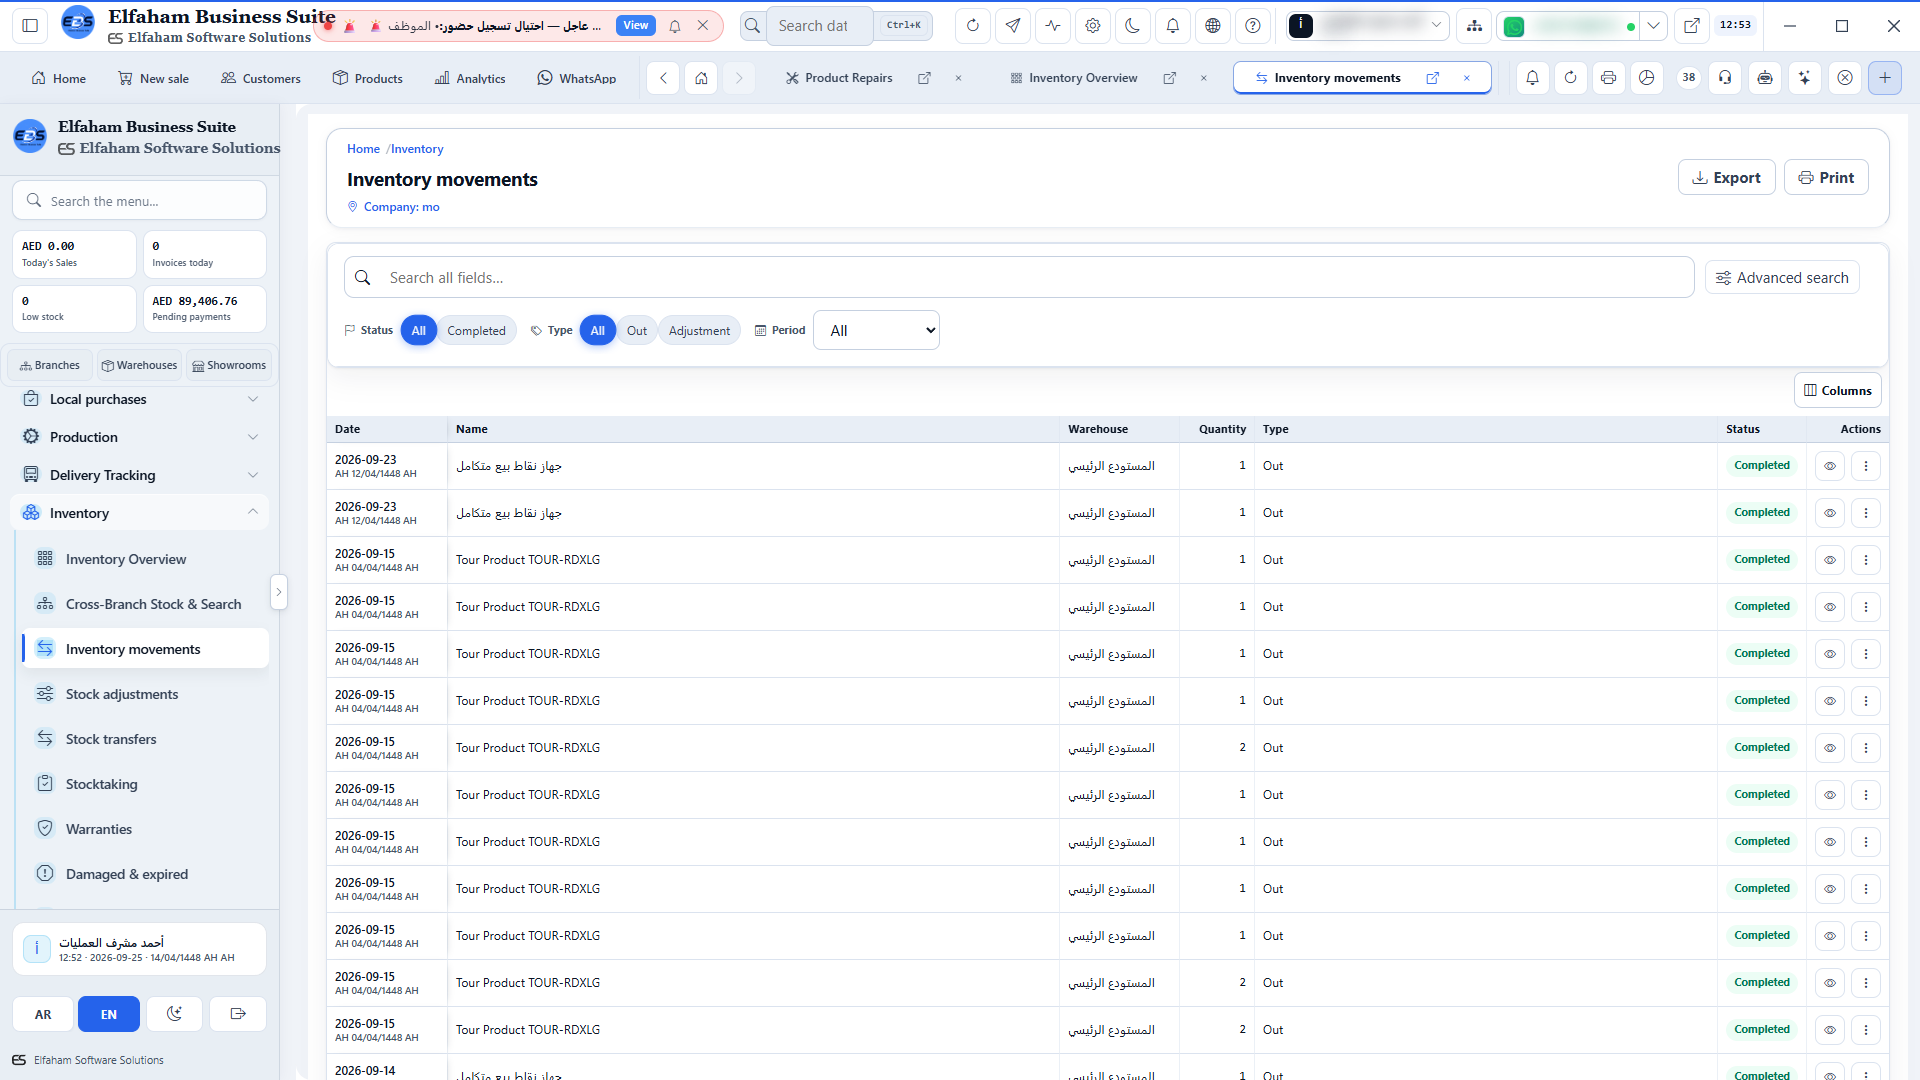View details of first movement row eye icon

[x=1829, y=466]
